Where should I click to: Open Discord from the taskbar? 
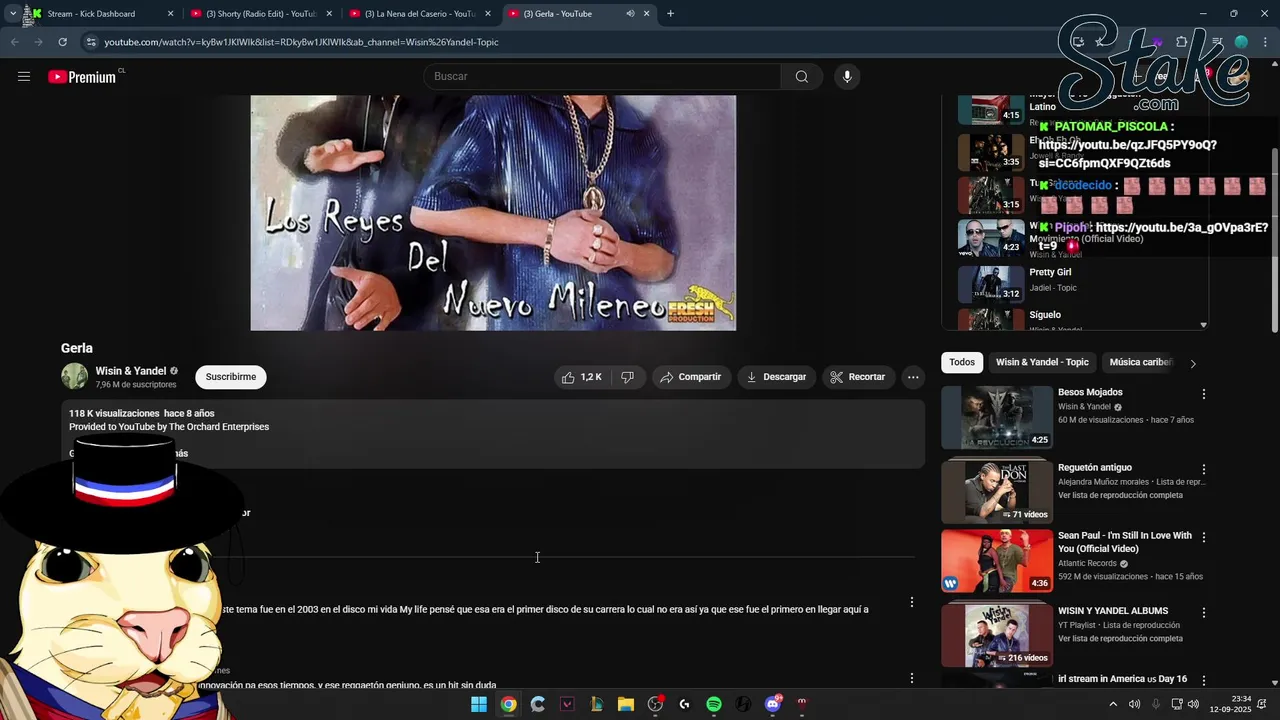click(772, 704)
